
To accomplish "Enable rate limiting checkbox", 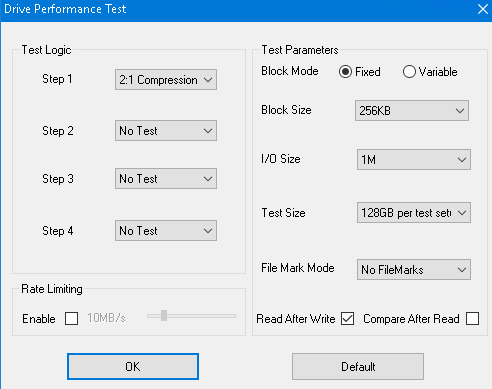I will (x=72, y=318).
